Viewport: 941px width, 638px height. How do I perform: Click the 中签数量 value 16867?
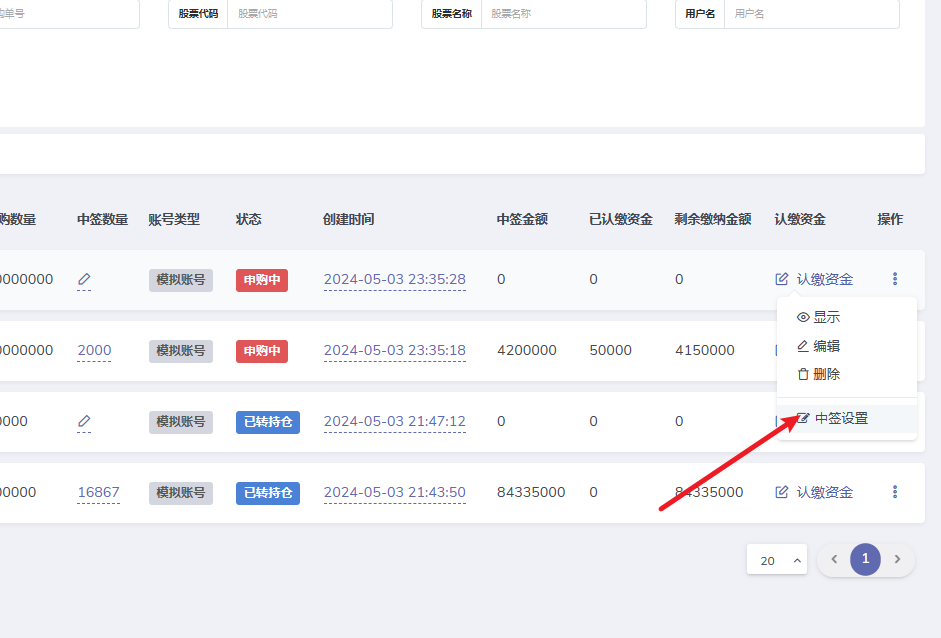tap(98, 492)
